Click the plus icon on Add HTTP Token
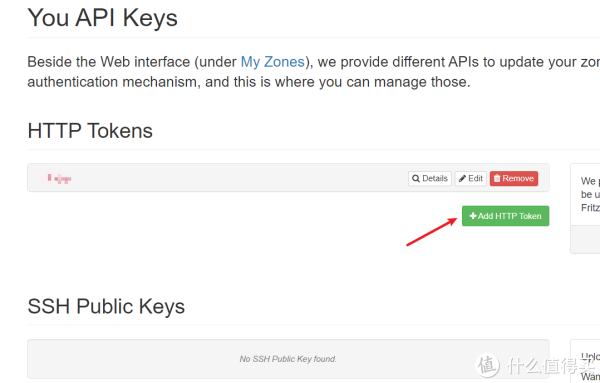 [473, 216]
